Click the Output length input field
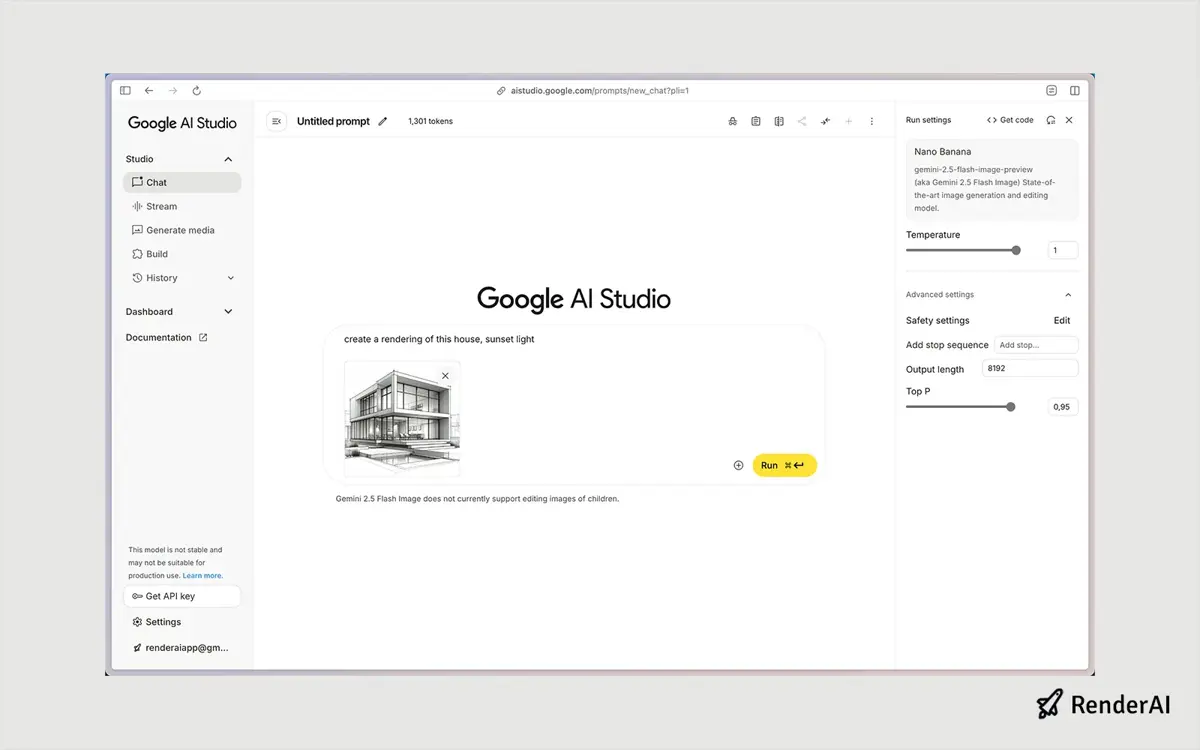This screenshot has height=750, width=1200. point(1029,368)
